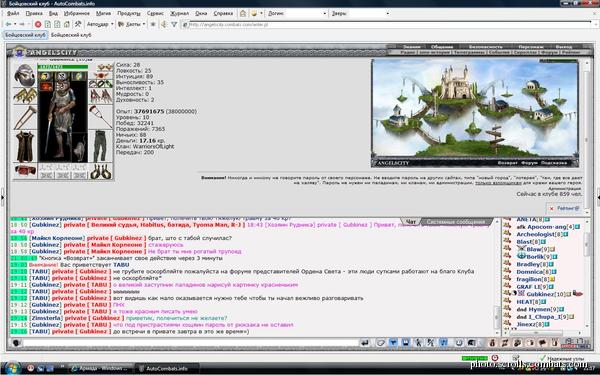The height and width of the screenshot is (375, 600).
Task: Open the Автоудар dropdown
Action: click(100, 24)
